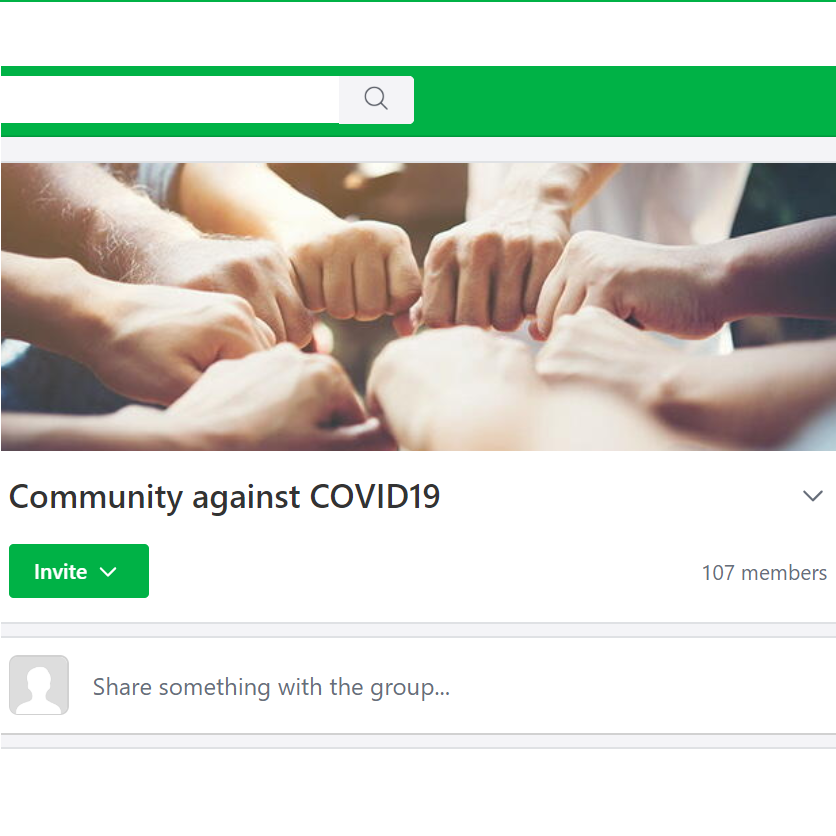Image resolution: width=836 pixels, height=836 pixels.
Task: Open the Invite dropdown arrow
Action: click(108, 572)
